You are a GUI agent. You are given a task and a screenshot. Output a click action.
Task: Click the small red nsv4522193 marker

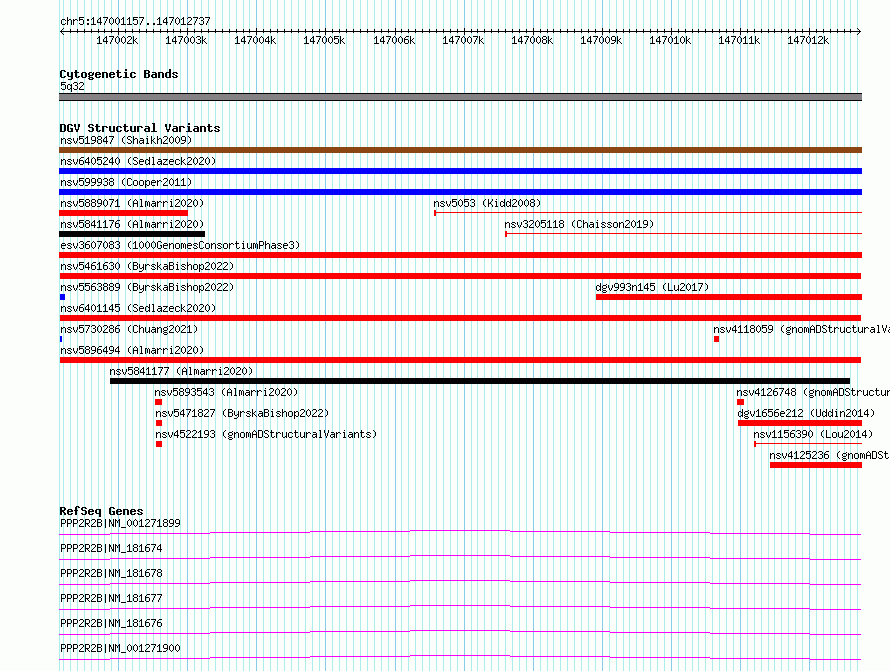pyautogui.click(x=159, y=444)
